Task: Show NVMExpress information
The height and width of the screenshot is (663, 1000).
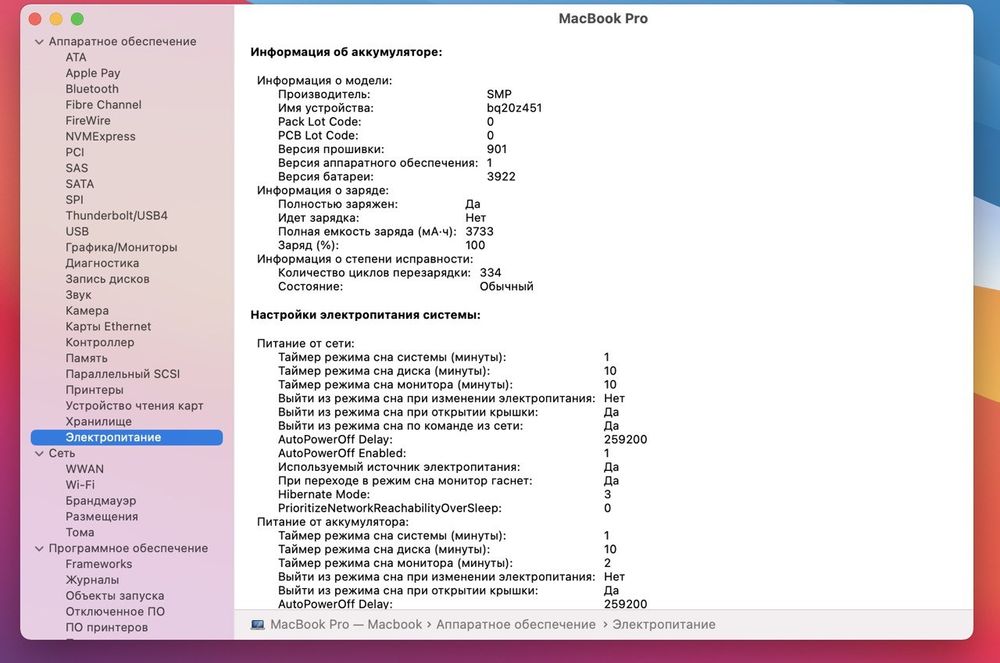Action: point(100,136)
